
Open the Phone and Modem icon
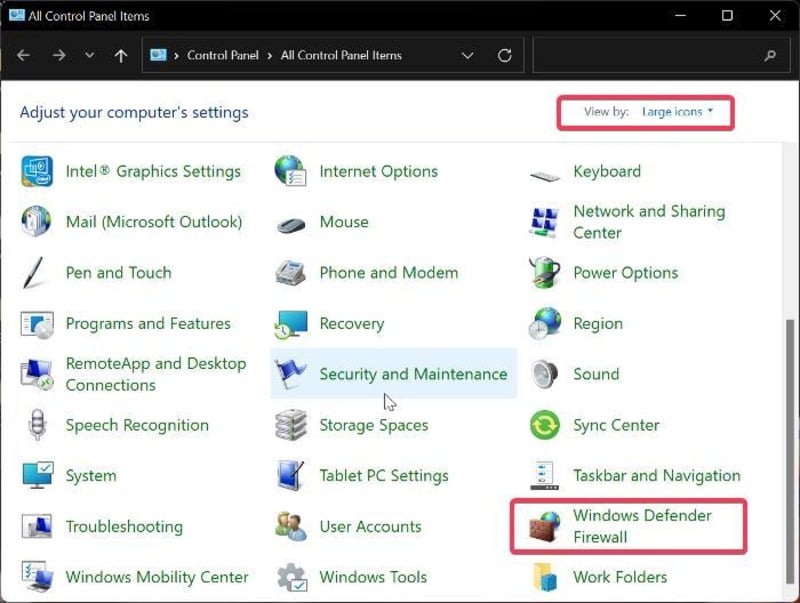290,272
